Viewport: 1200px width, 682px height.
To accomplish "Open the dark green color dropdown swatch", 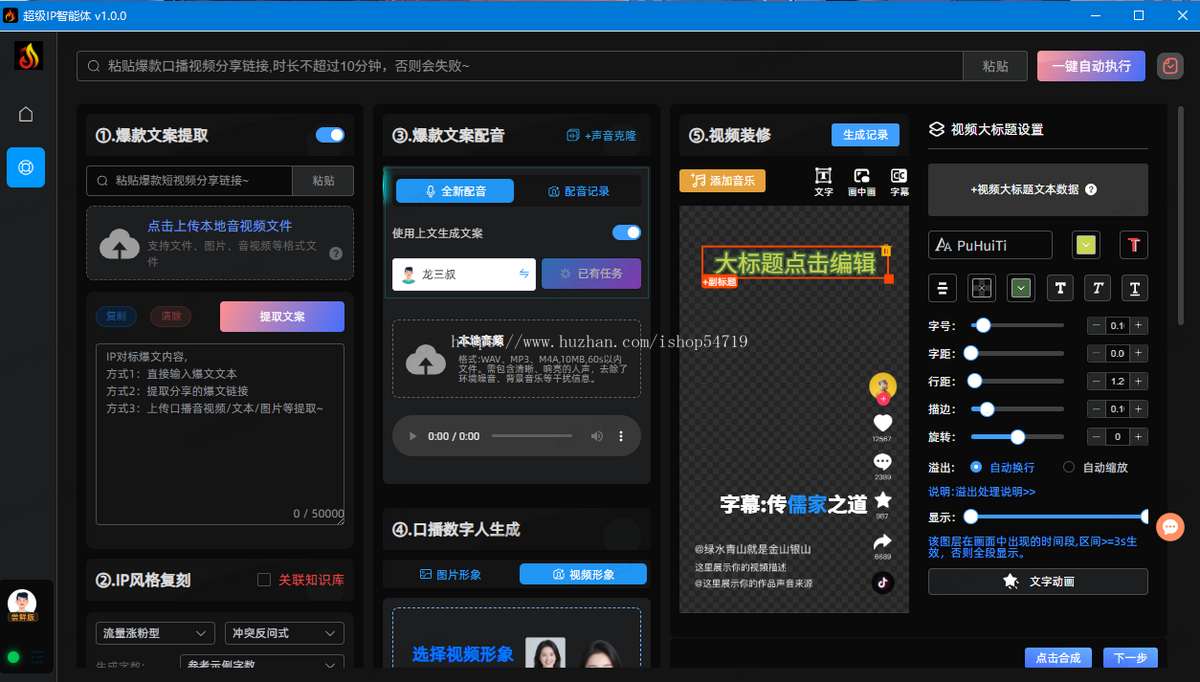I will click(x=1021, y=288).
